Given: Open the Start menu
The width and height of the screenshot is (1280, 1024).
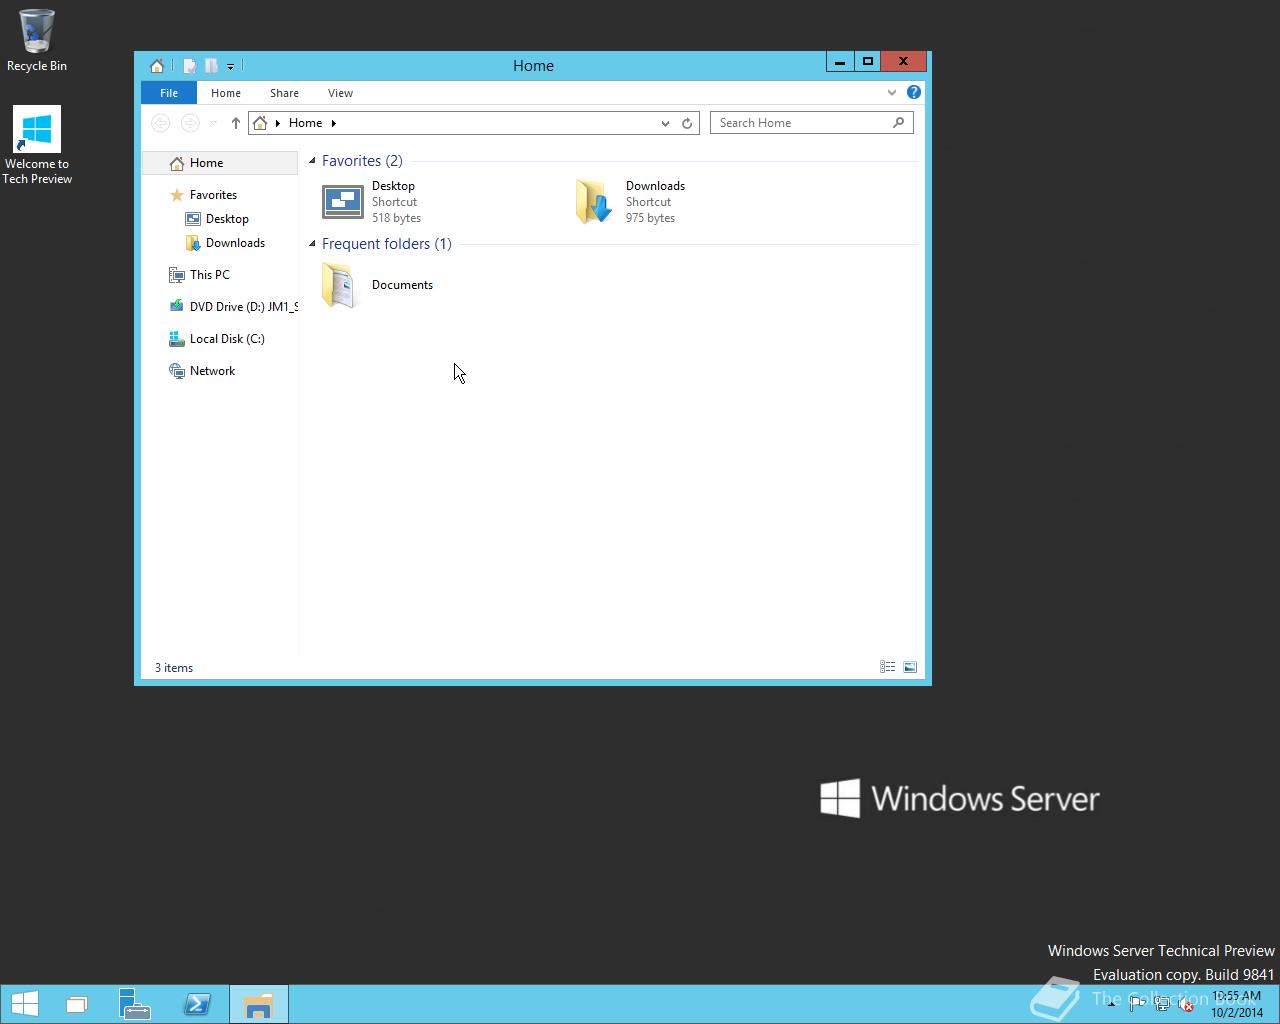Looking at the screenshot, I should pyautogui.click(x=24, y=1004).
